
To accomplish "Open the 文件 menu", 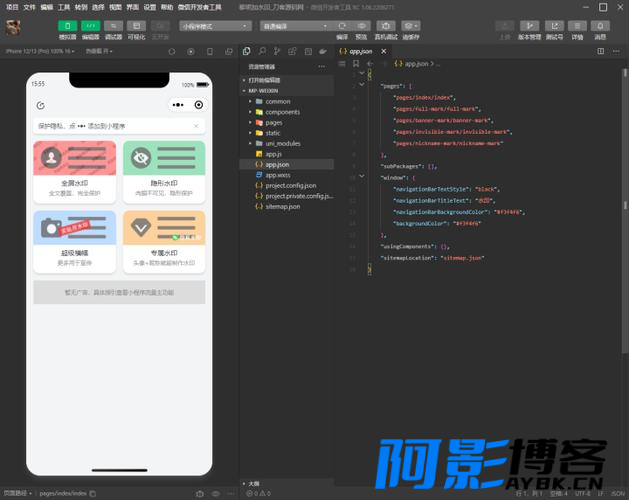I will click(29, 7).
